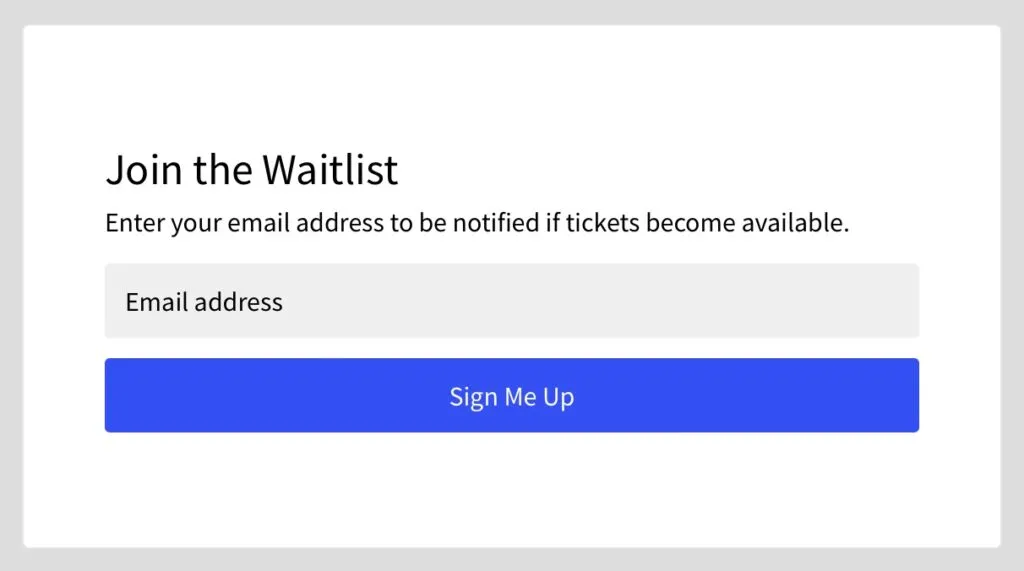This screenshot has height=571, width=1024.
Task: Click the Join the Waitlist heading
Action: tap(252, 170)
